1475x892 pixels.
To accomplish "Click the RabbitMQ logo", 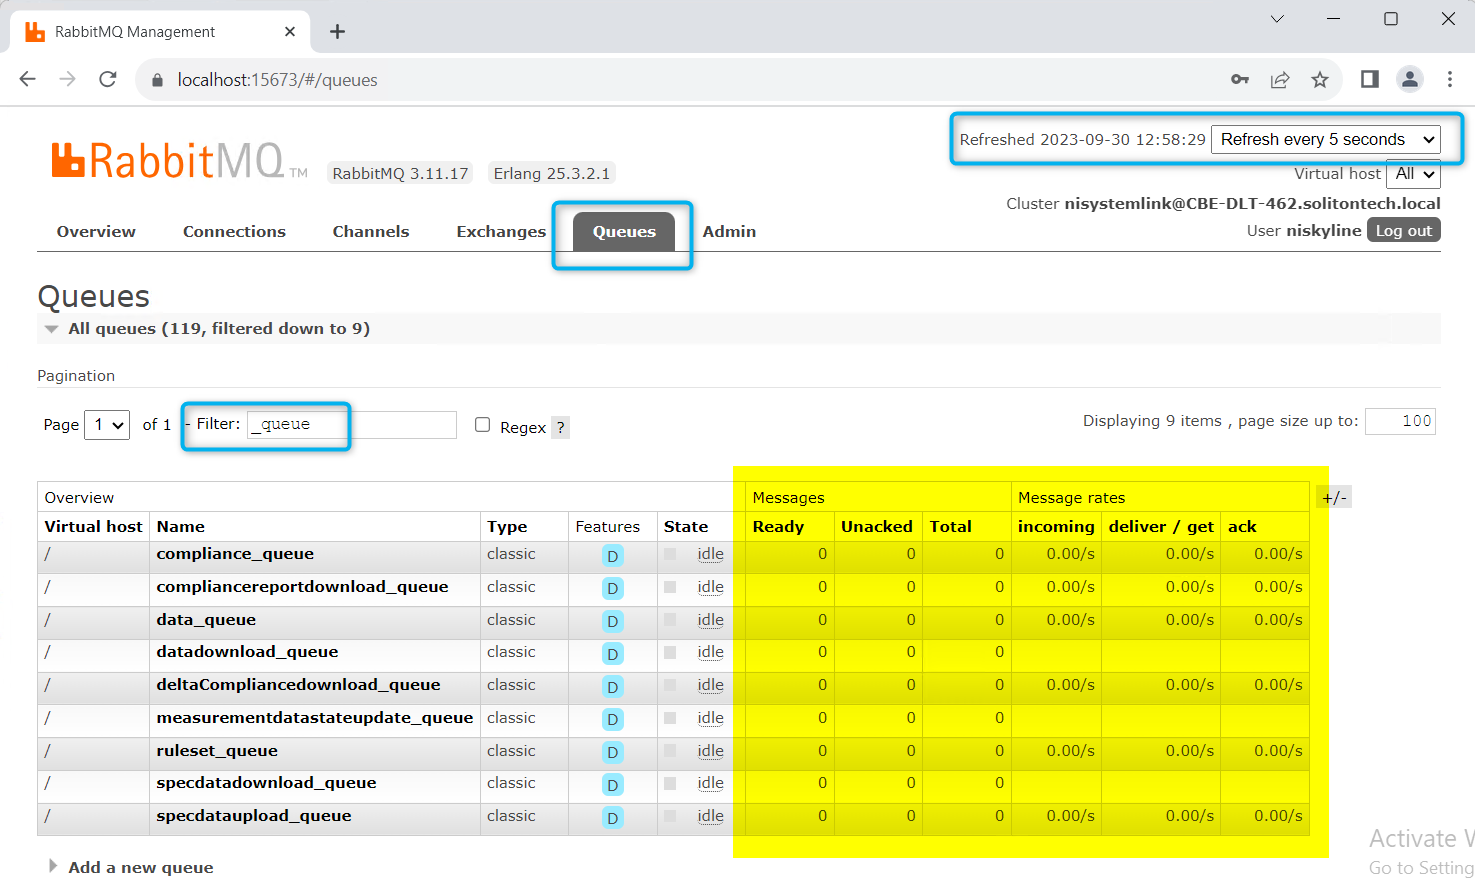I will click(x=179, y=160).
